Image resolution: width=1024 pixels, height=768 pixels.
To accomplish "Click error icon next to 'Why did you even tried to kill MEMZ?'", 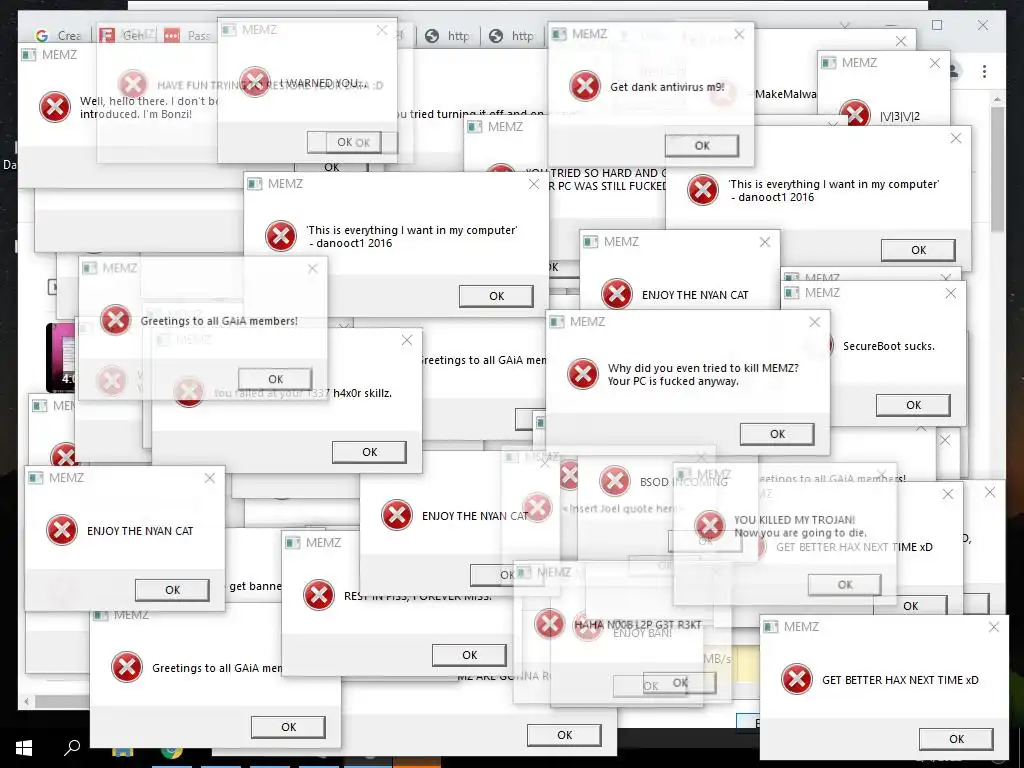I will pos(583,374).
